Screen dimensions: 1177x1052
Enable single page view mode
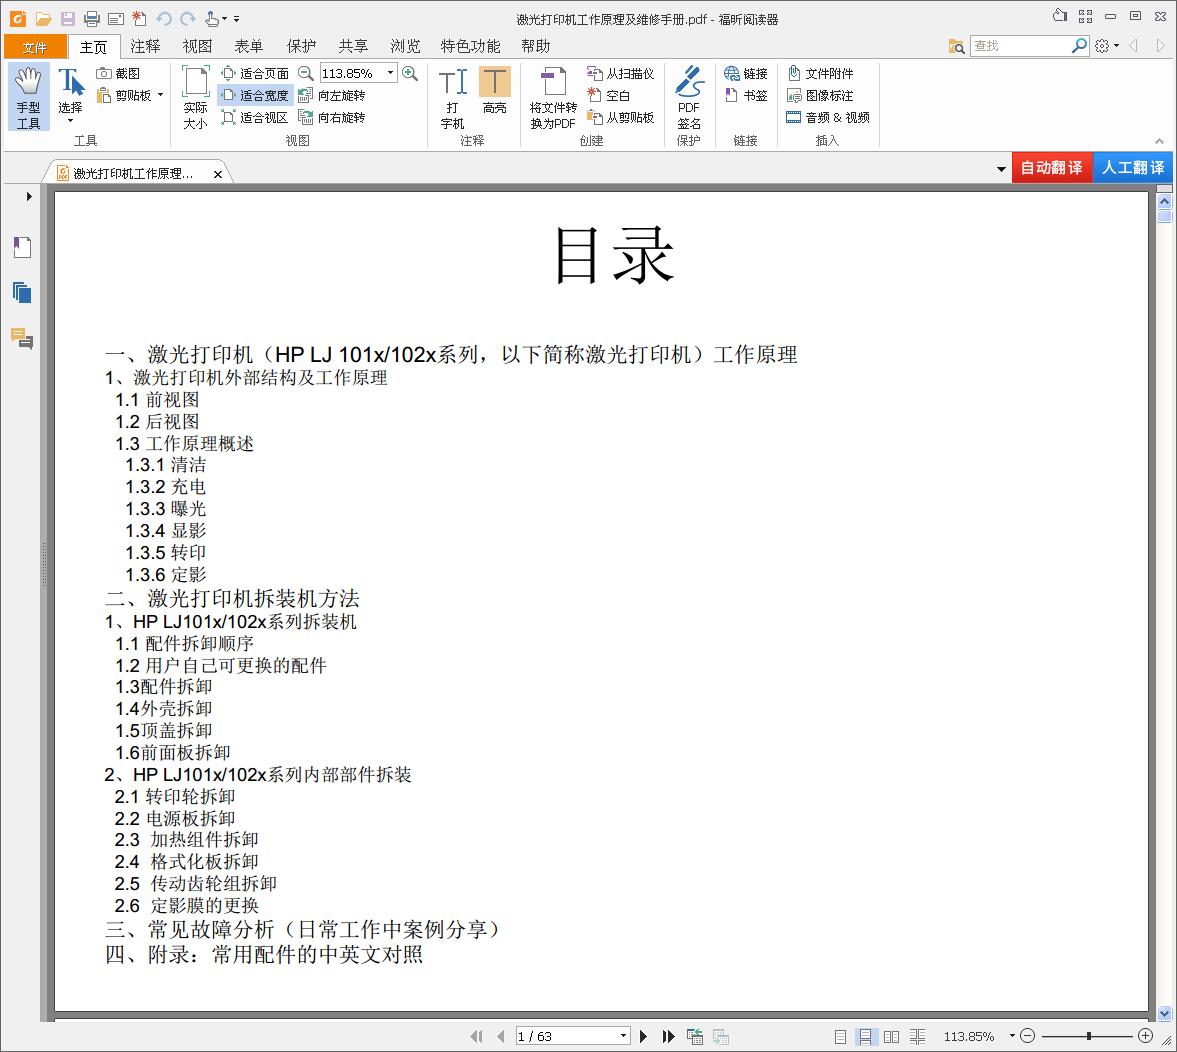[840, 1037]
